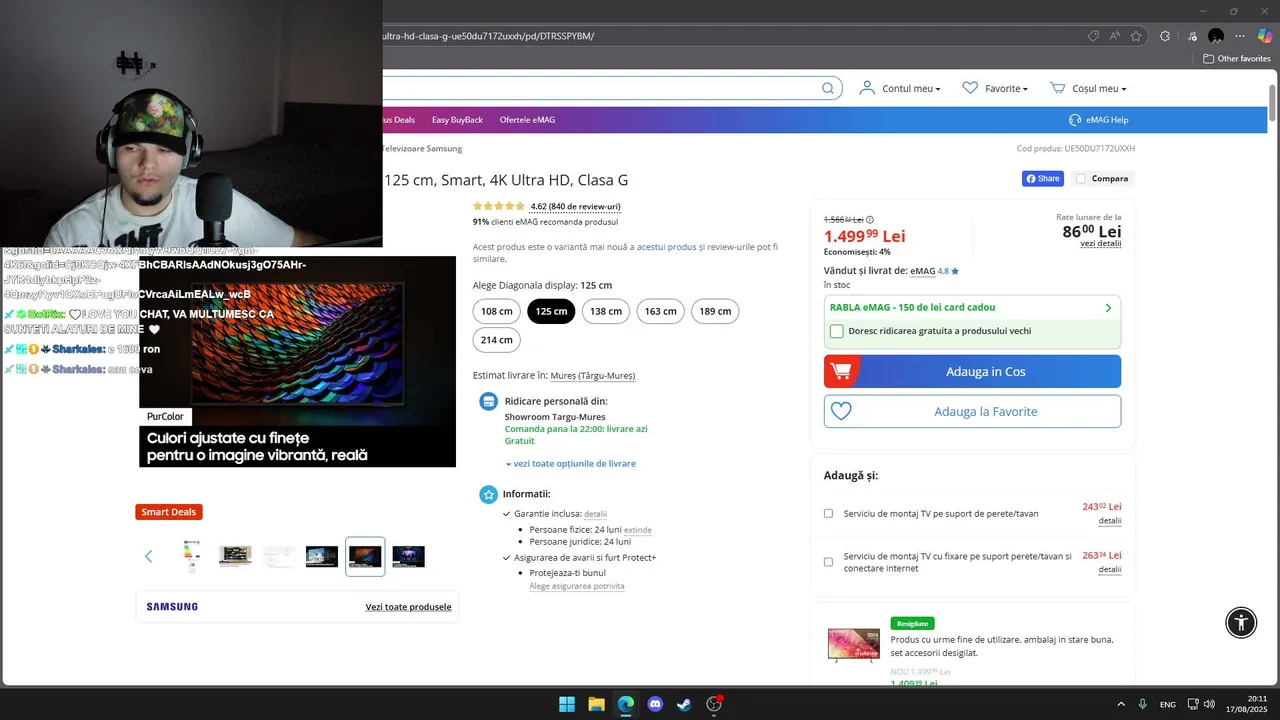
Task: Choose the 214 cm diagonal option
Action: pyautogui.click(x=497, y=340)
